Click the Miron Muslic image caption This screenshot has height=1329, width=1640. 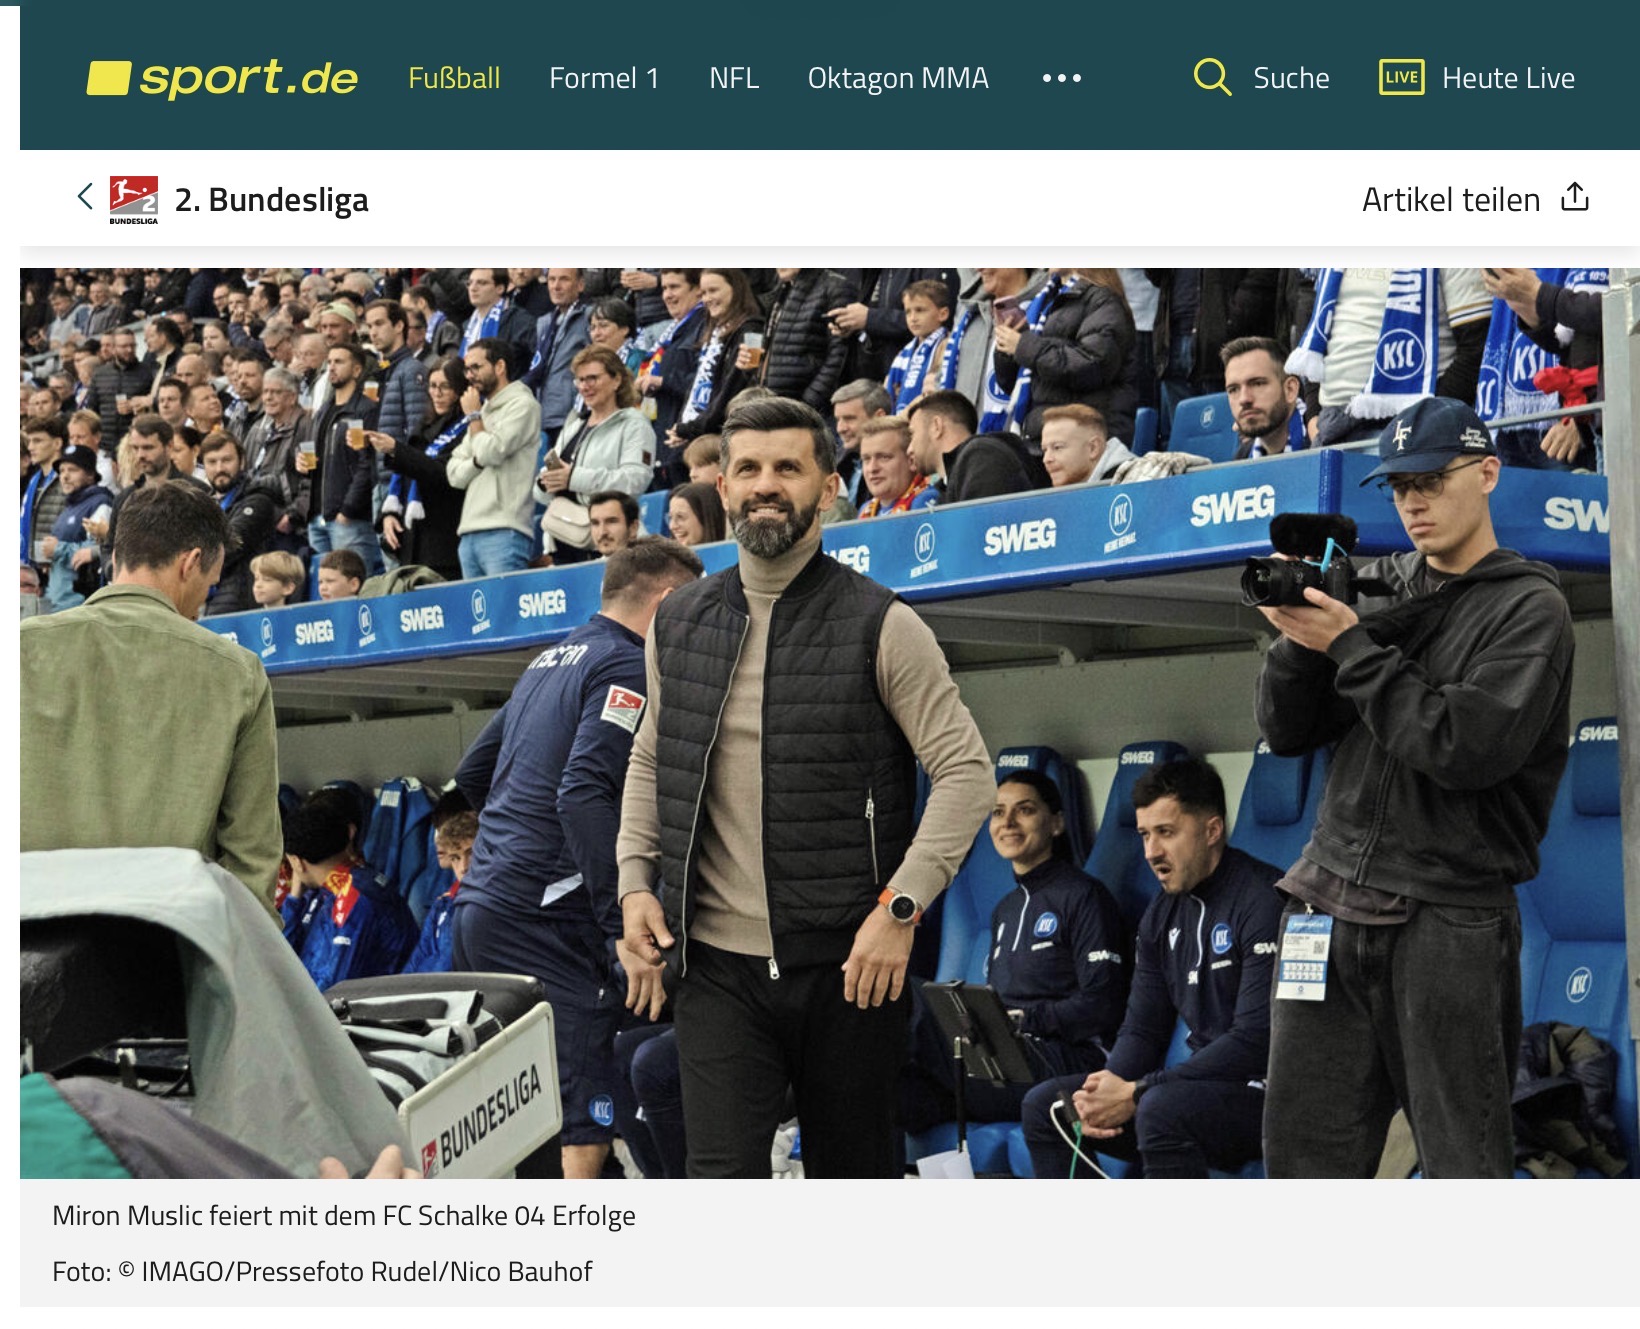click(343, 1216)
